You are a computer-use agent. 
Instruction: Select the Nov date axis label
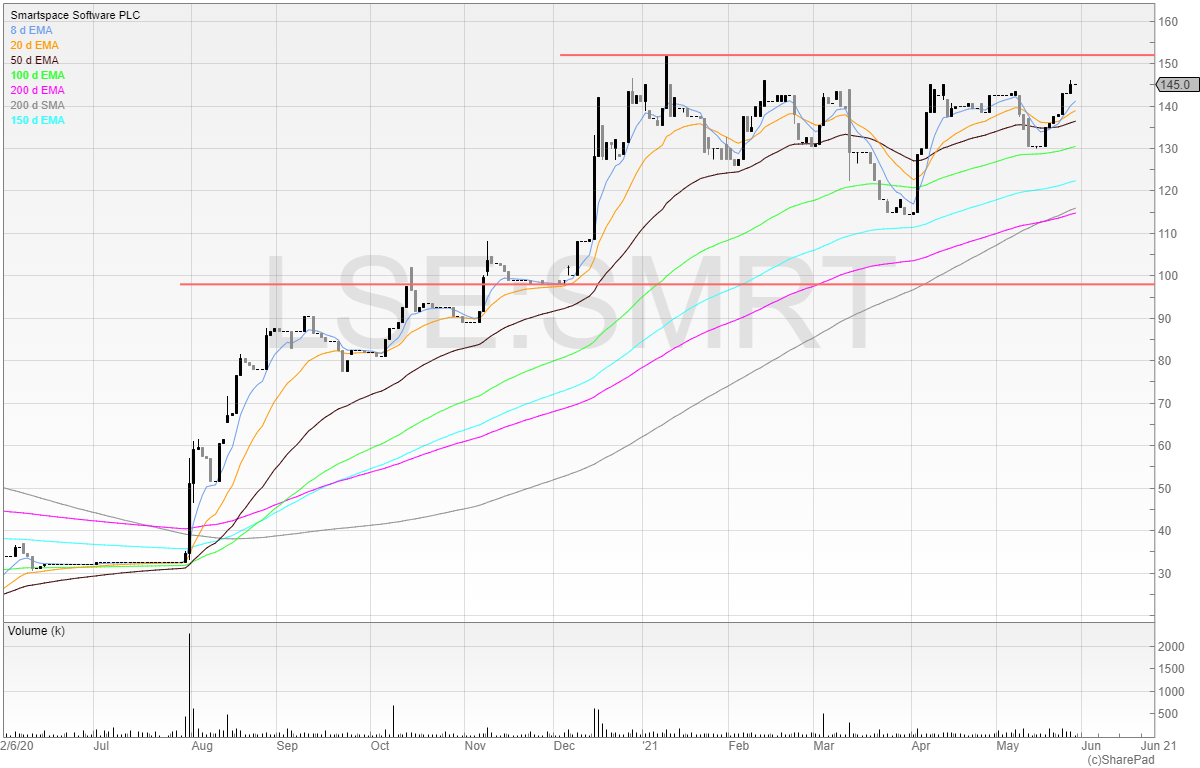(475, 746)
